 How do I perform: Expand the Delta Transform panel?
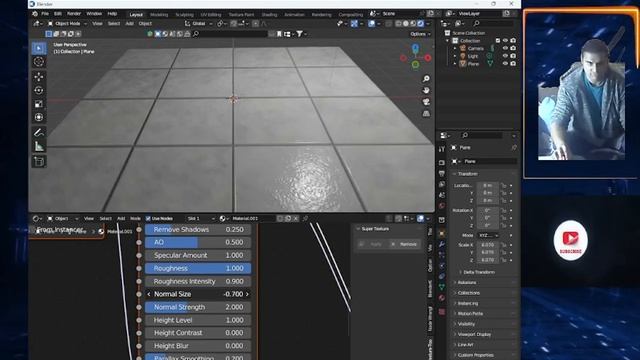coord(479,272)
